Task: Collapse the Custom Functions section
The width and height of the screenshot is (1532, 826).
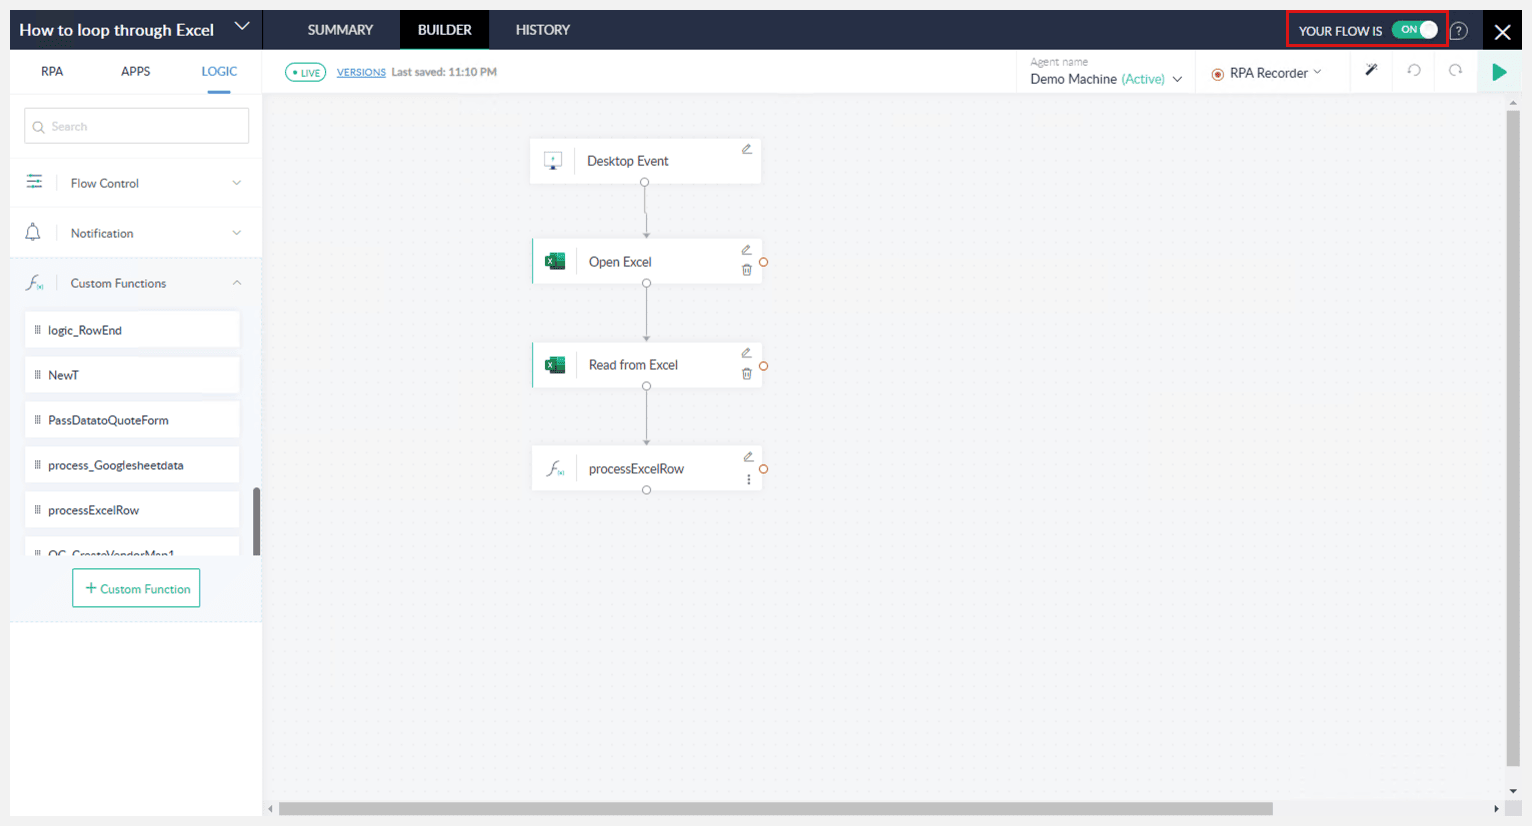Action: tap(237, 283)
